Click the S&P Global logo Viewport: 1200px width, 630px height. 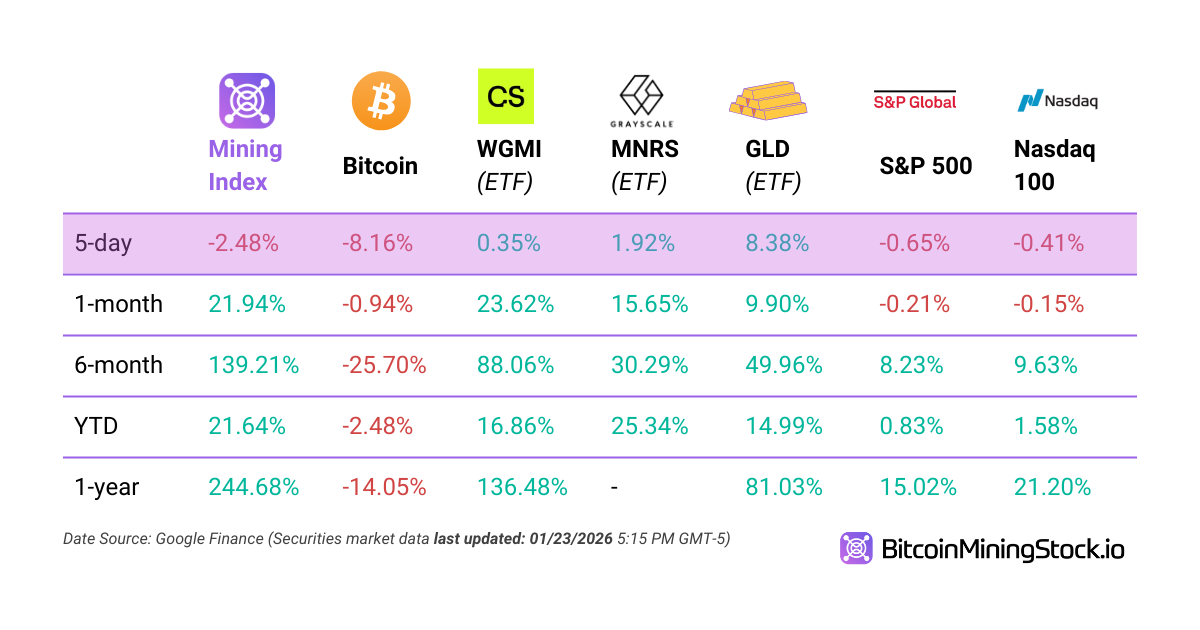click(x=915, y=100)
